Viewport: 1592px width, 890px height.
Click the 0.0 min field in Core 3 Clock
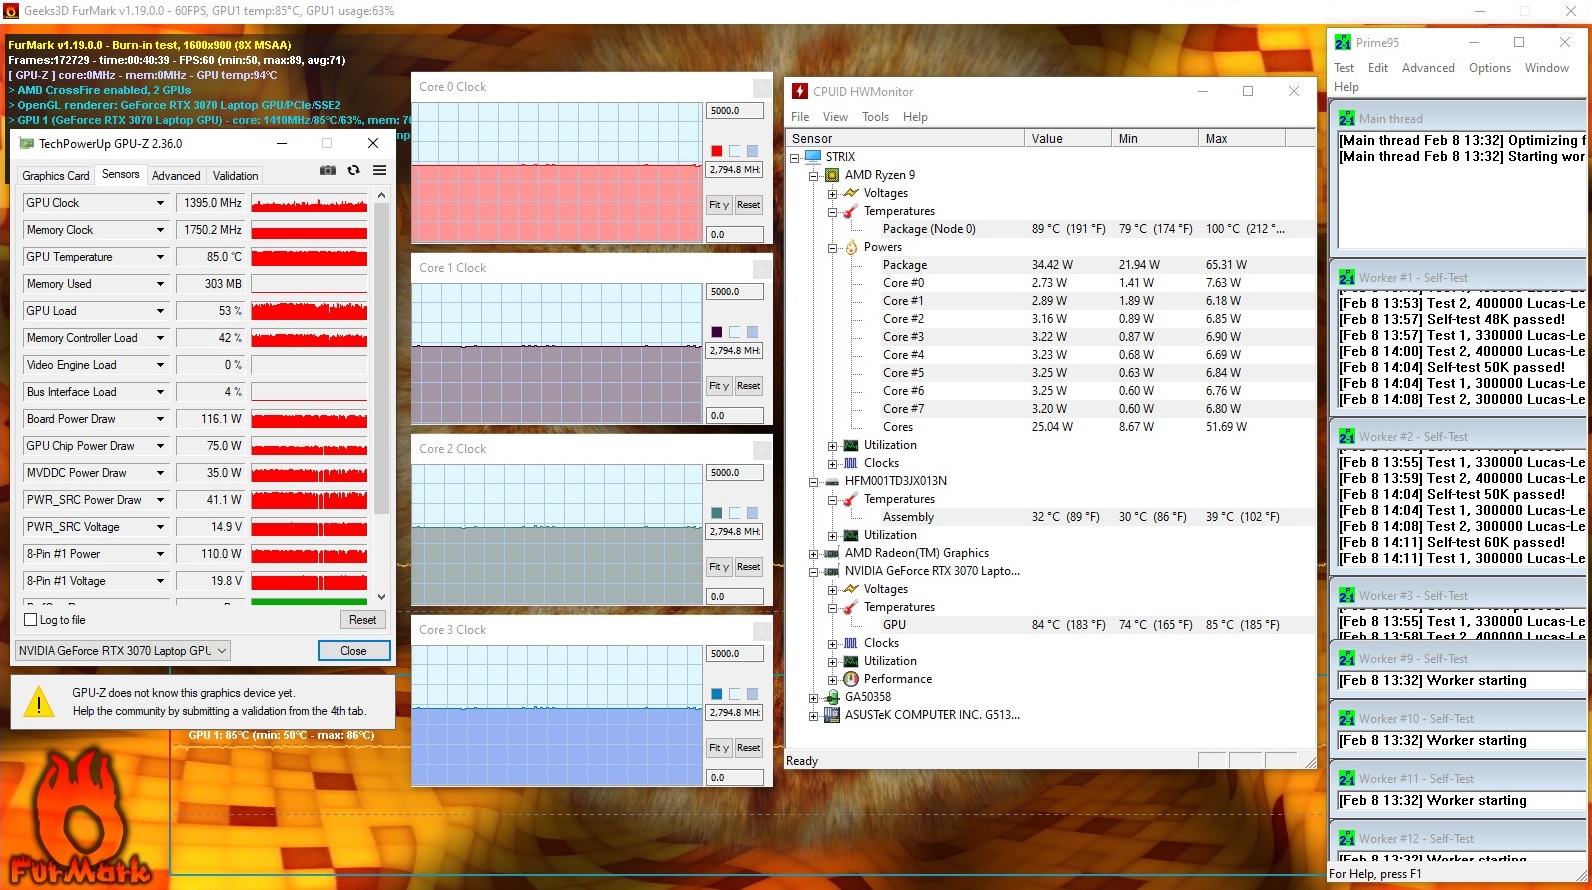click(735, 778)
